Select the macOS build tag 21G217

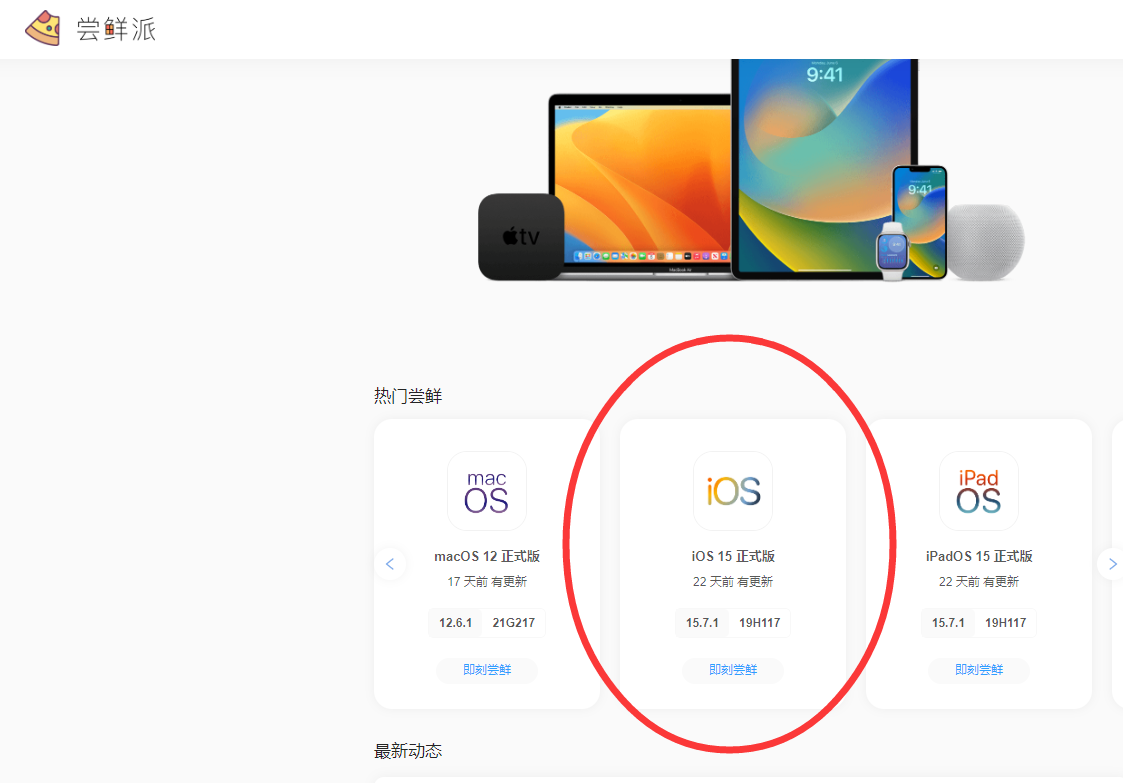pyautogui.click(x=514, y=623)
